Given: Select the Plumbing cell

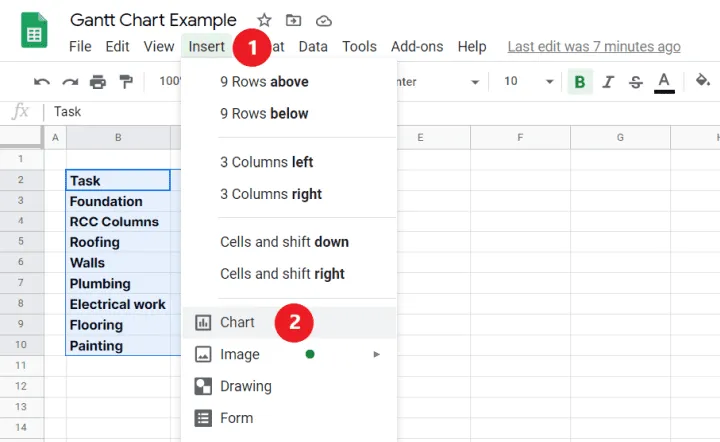Looking at the screenshot, I should tap(118, 284).
